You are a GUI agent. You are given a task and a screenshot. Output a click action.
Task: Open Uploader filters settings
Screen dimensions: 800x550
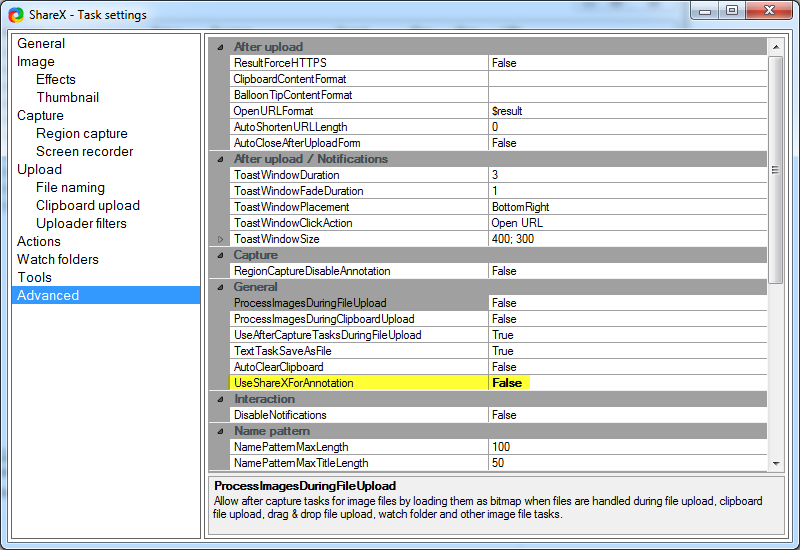coord(81,223)
